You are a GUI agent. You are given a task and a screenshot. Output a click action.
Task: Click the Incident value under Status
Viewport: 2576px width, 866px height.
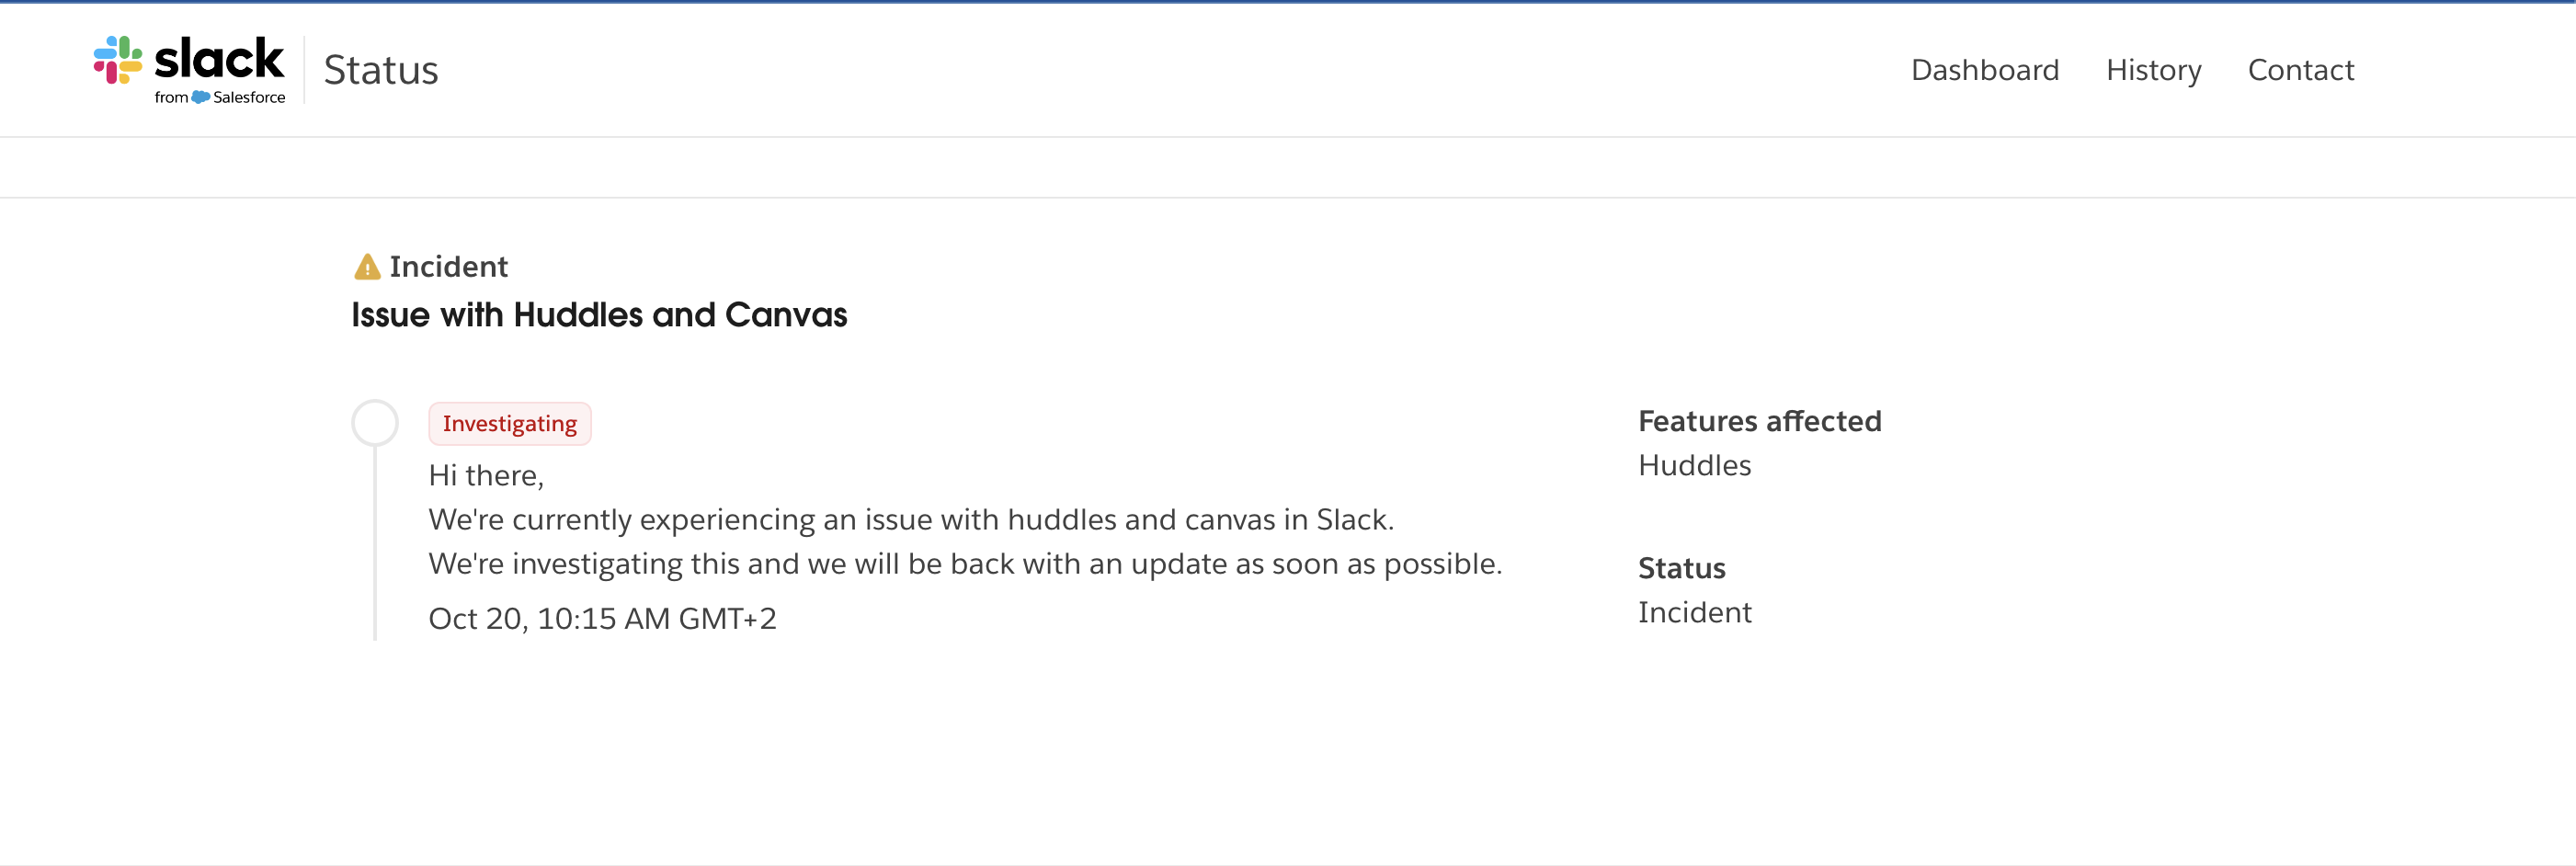pyautogui.click(x=1694, y=613)
